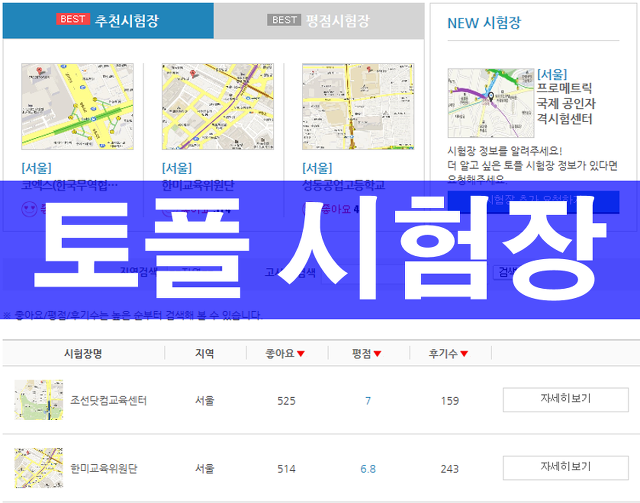This screenshot has width=640, height=503.
Task: Select the 243 review count value
Action: click(449, 469)
